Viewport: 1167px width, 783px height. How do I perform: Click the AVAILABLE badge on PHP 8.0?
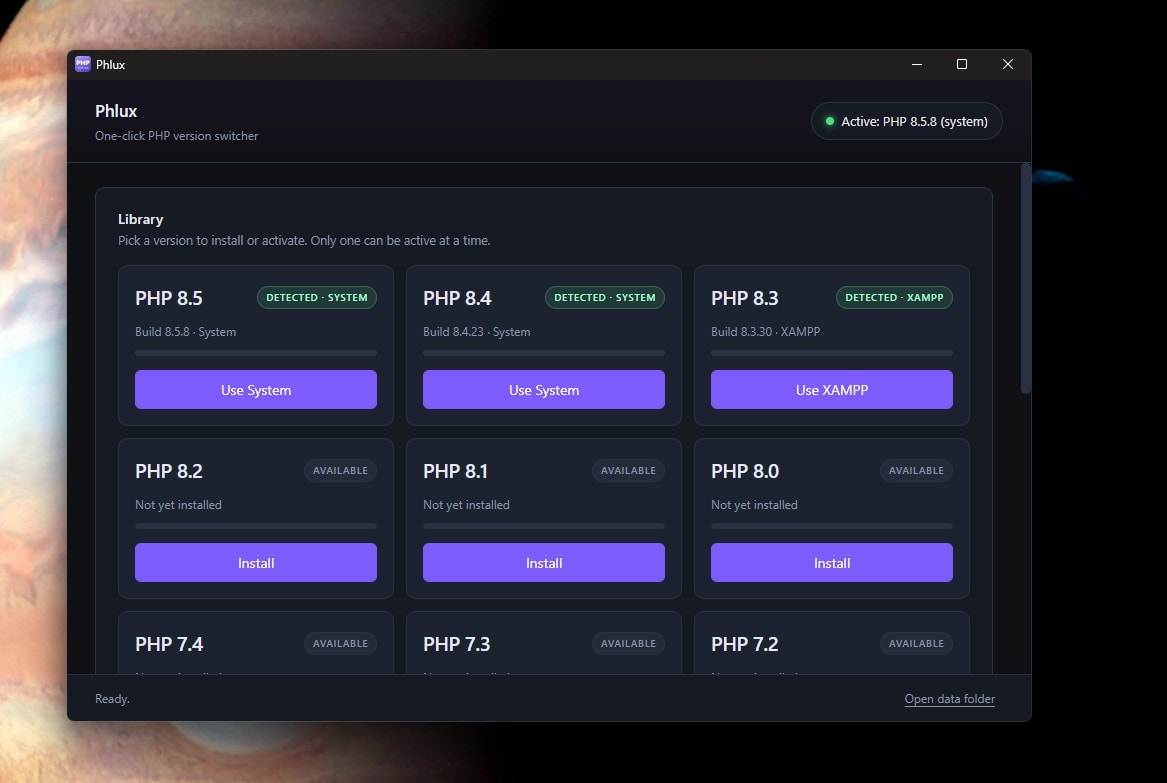point(916,470)
